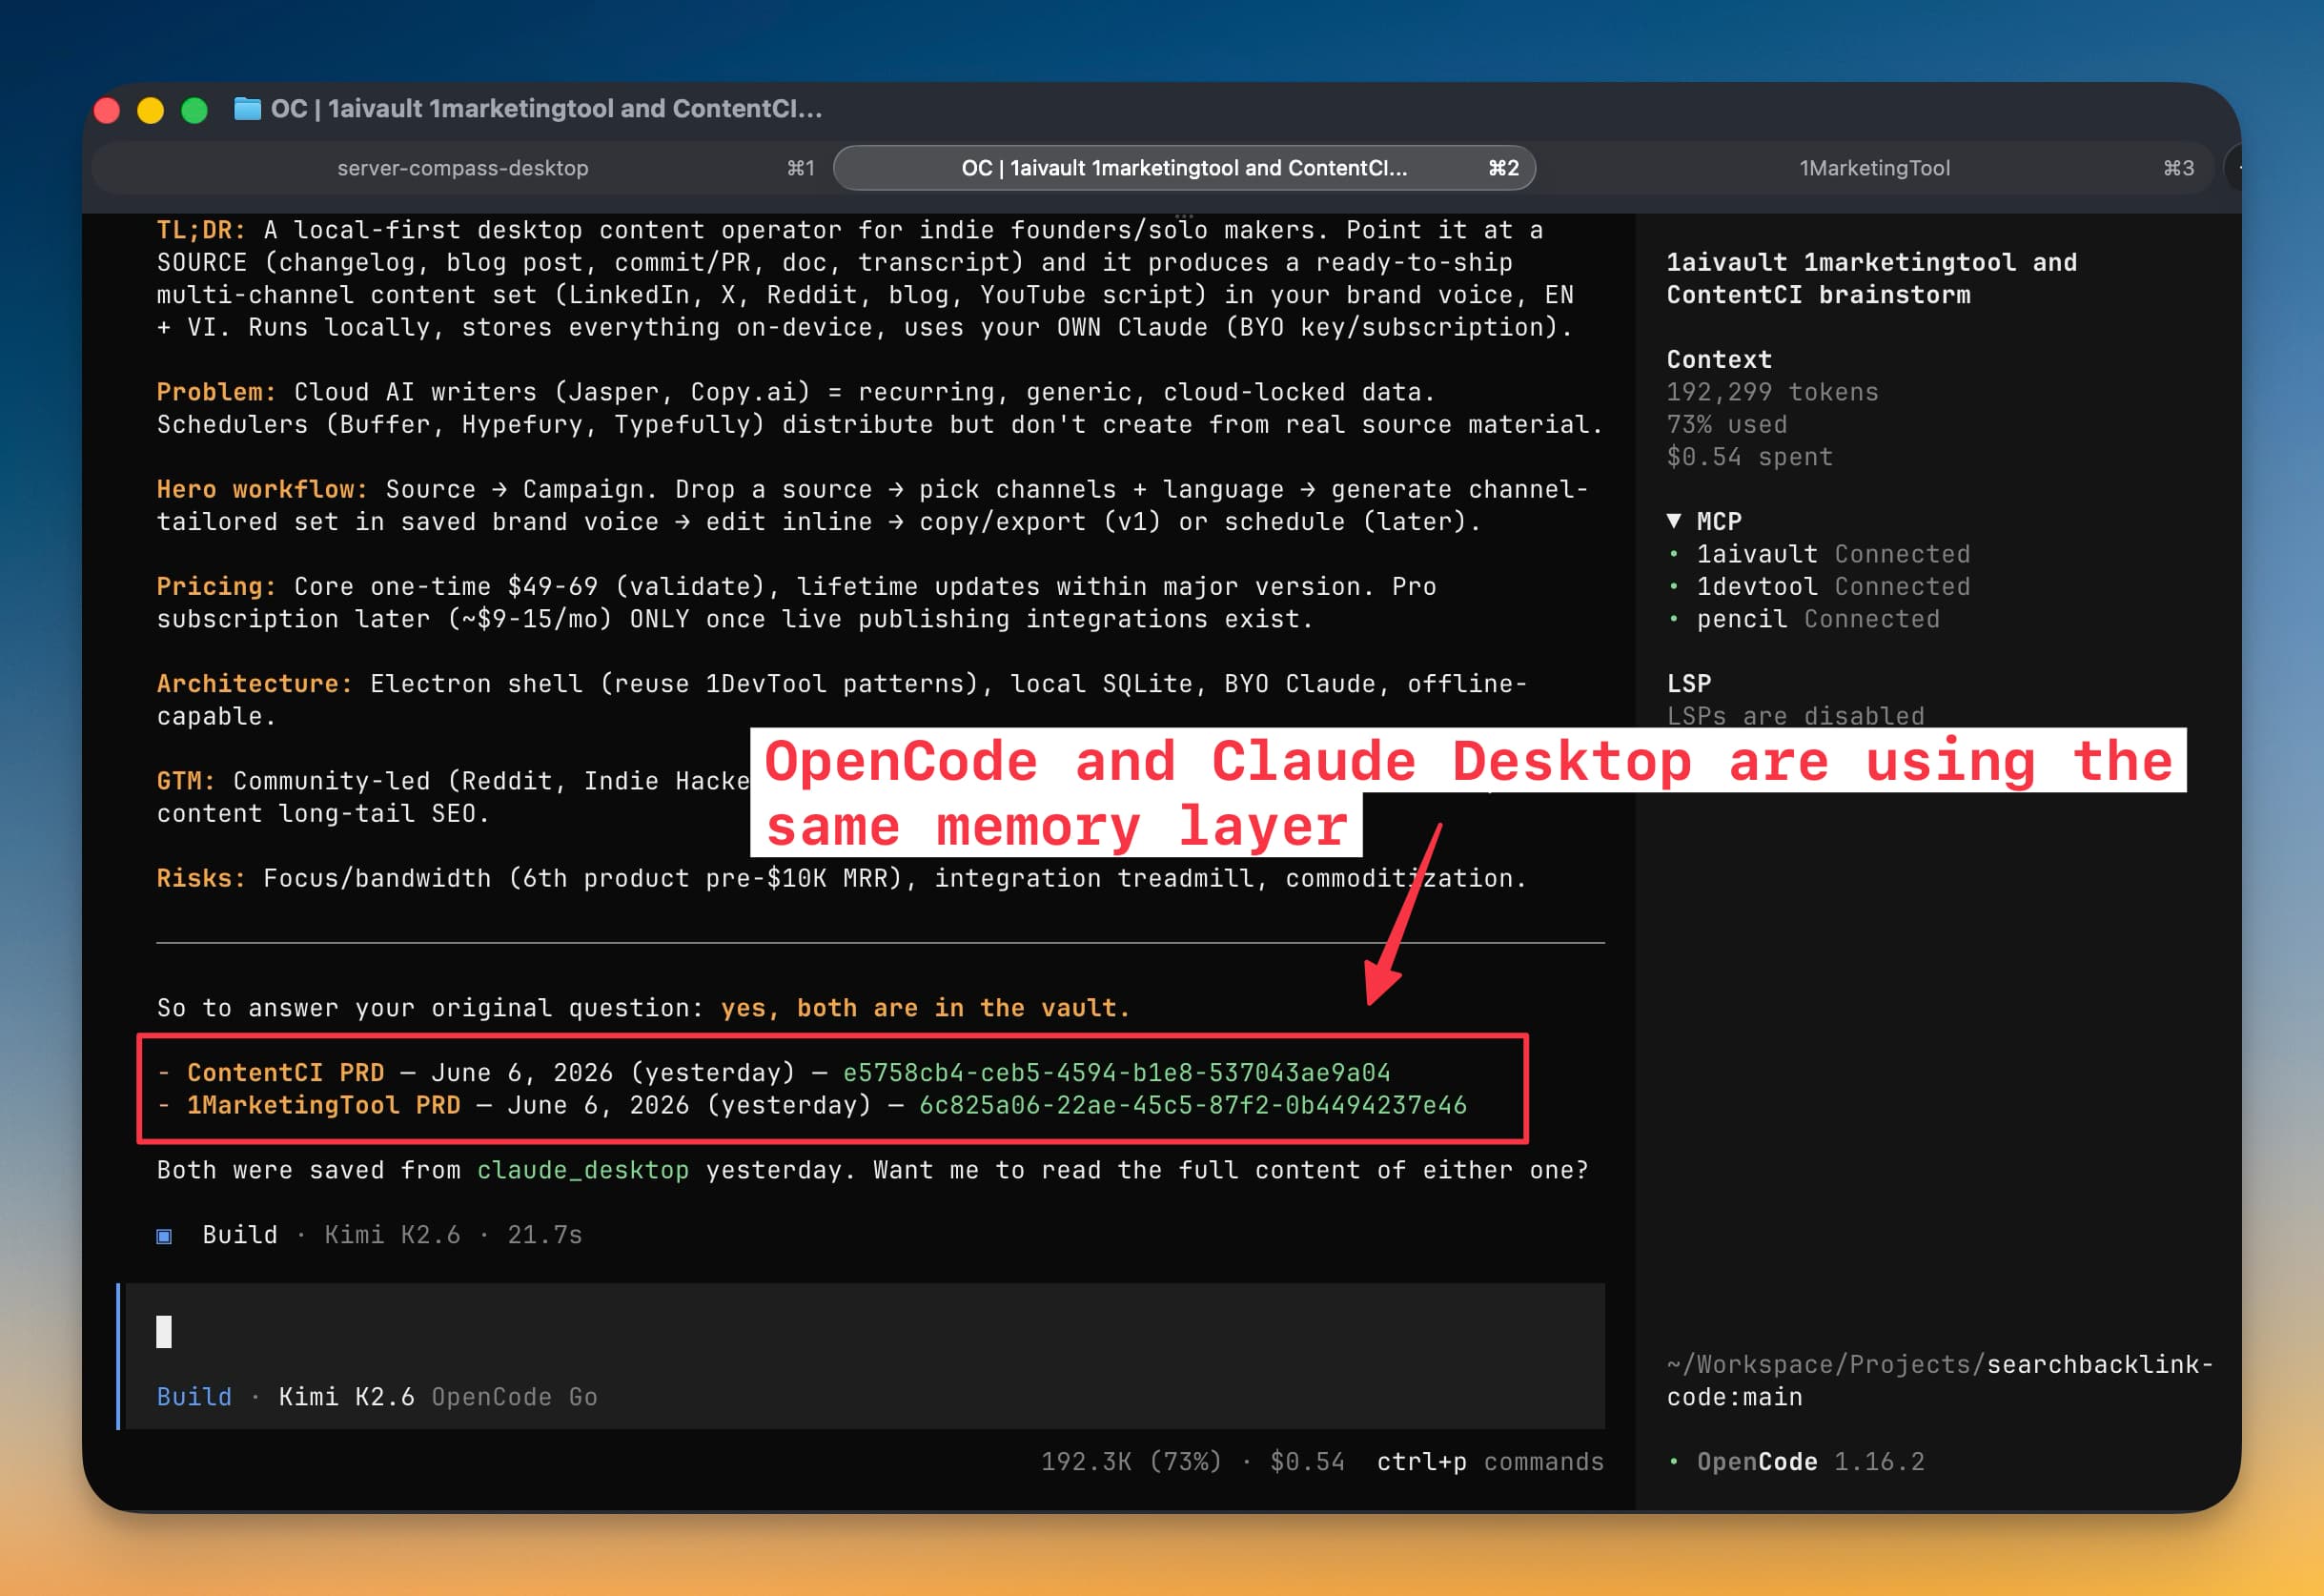The image size is (2324, 1596).
Task: Collapse the MCP section triangle
Action: click(1674, 521)
